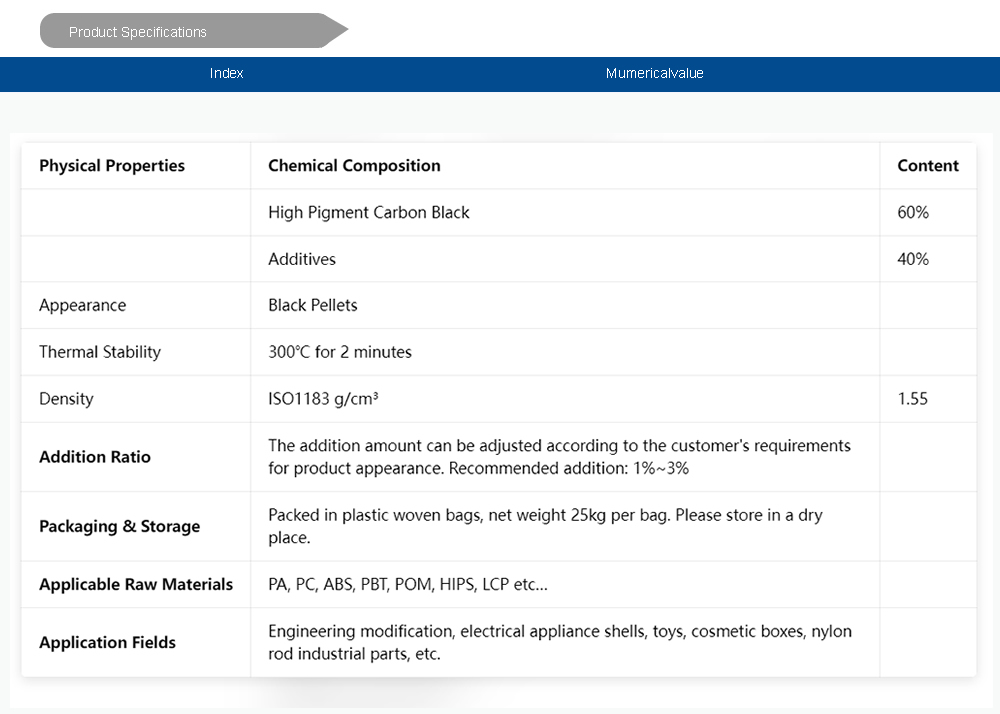Select the Packaging & Storage row label
This screenshot has width=1000, height=714.
[x=119, y=527]
